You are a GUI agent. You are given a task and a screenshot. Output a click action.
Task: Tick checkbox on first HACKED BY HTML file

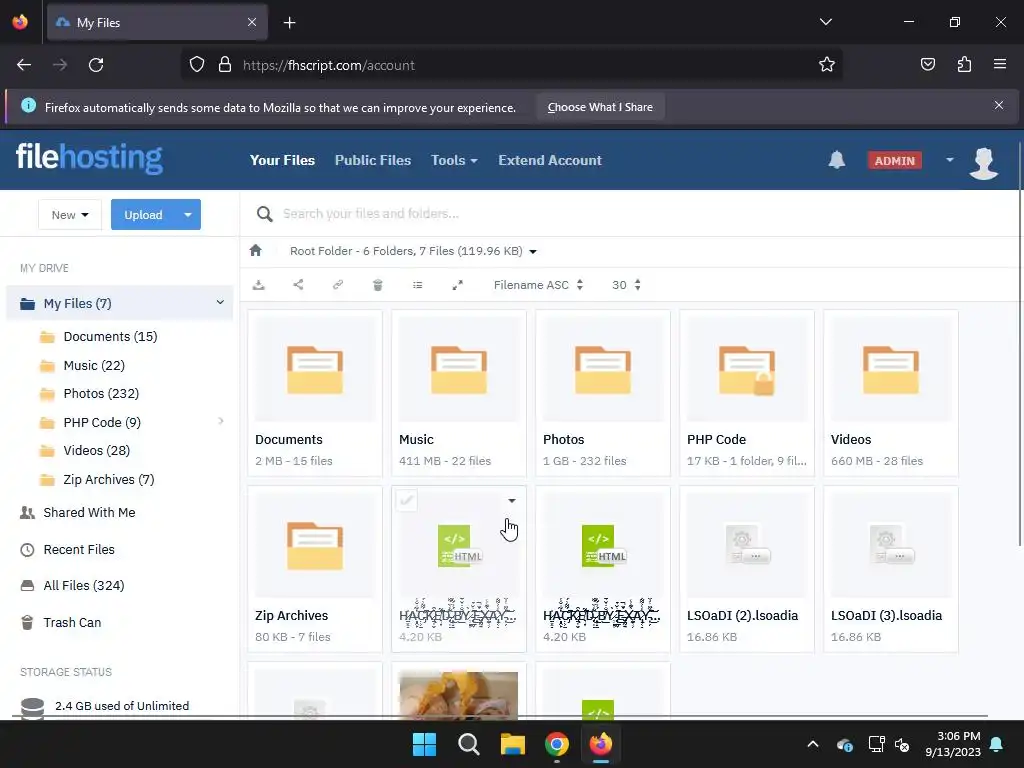pyautogui.click(x=406, y=501)
